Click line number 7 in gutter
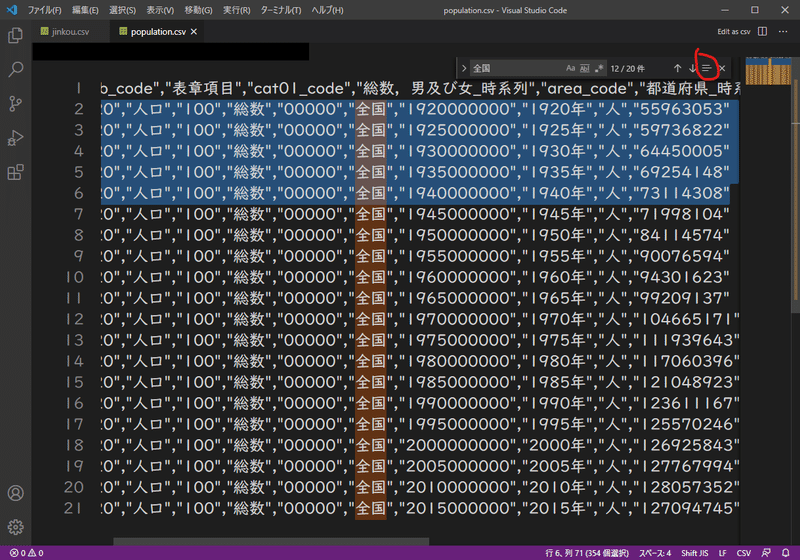800x560 pixels. (78, 214)
